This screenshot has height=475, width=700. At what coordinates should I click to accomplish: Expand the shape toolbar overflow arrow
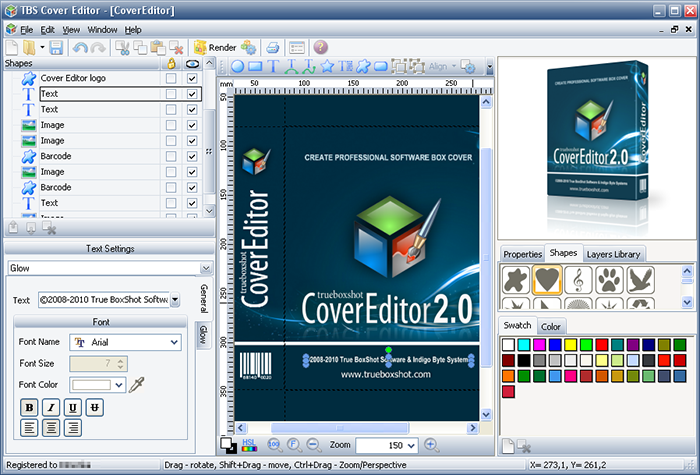tap(490, 67)
